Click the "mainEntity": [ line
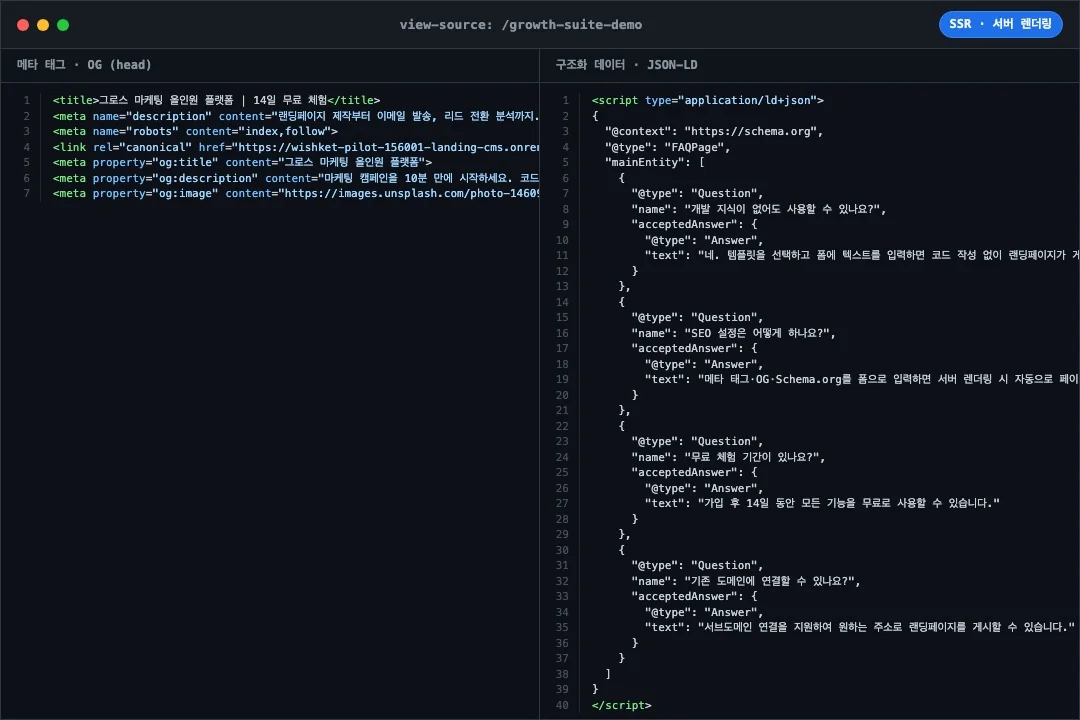The height and width of the screenshot is (720, 1080). [x=654, y=162]
